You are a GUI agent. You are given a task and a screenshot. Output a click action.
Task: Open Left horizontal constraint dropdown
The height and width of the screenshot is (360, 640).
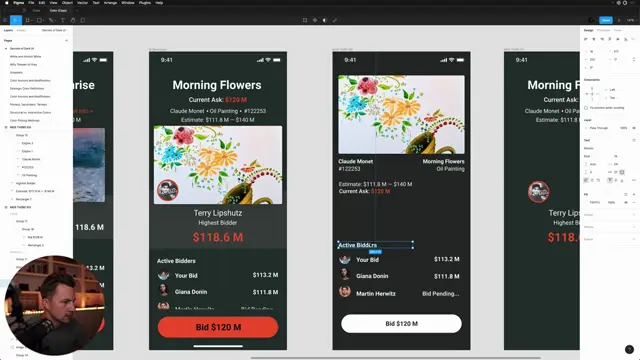click(x=612, y=90)
